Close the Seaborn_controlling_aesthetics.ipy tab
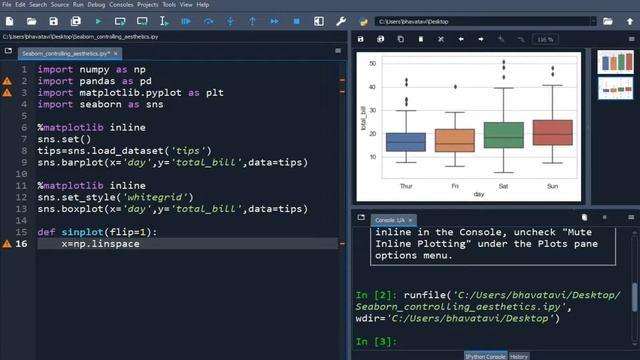 [116, 53]
